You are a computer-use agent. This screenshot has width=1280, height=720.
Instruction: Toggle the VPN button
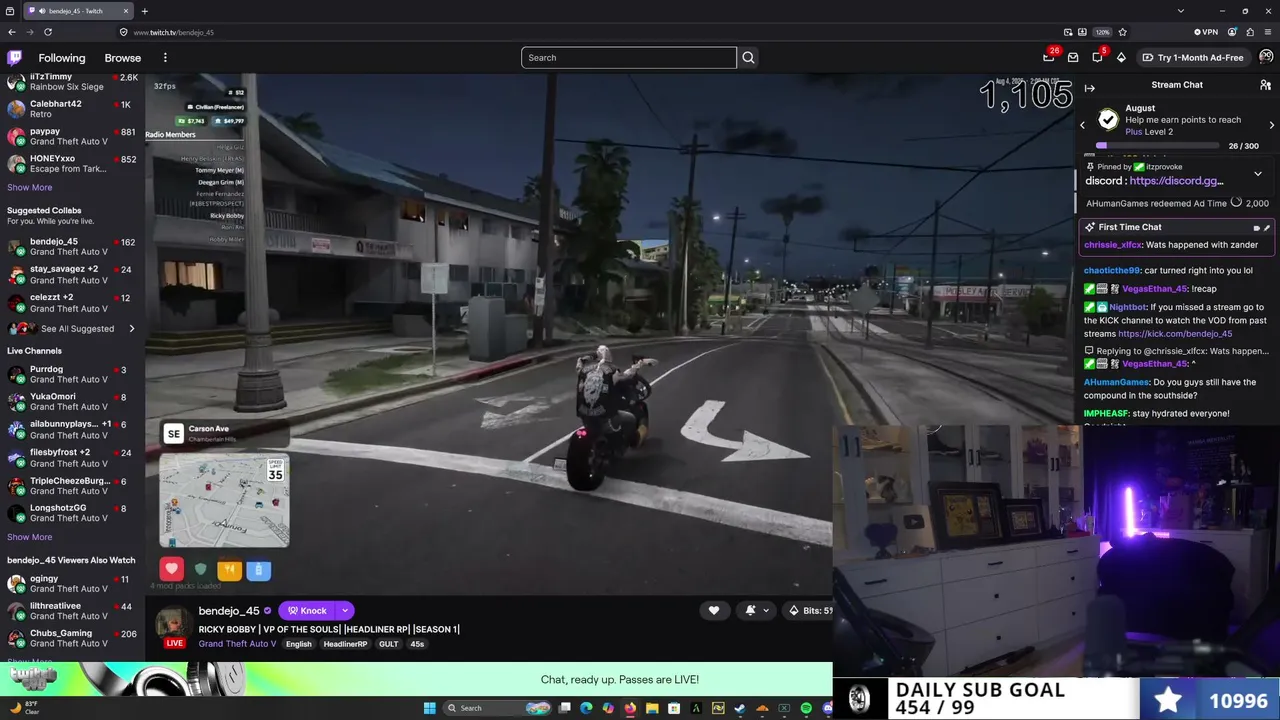[1207, 32]
